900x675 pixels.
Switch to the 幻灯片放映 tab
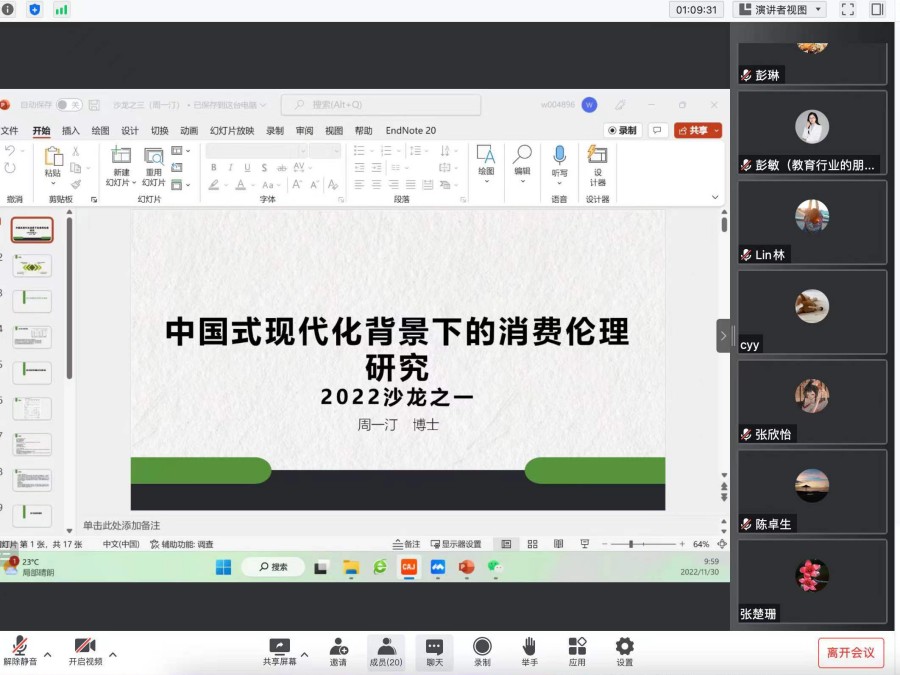[232, 130]
